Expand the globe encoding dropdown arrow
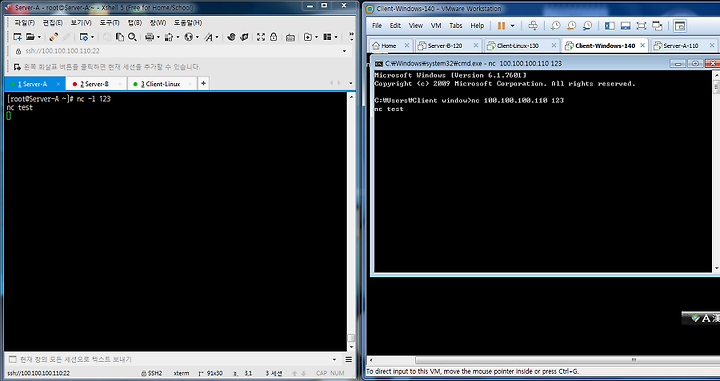Screen dimensions: 720x381 click(x=197, y=38)
